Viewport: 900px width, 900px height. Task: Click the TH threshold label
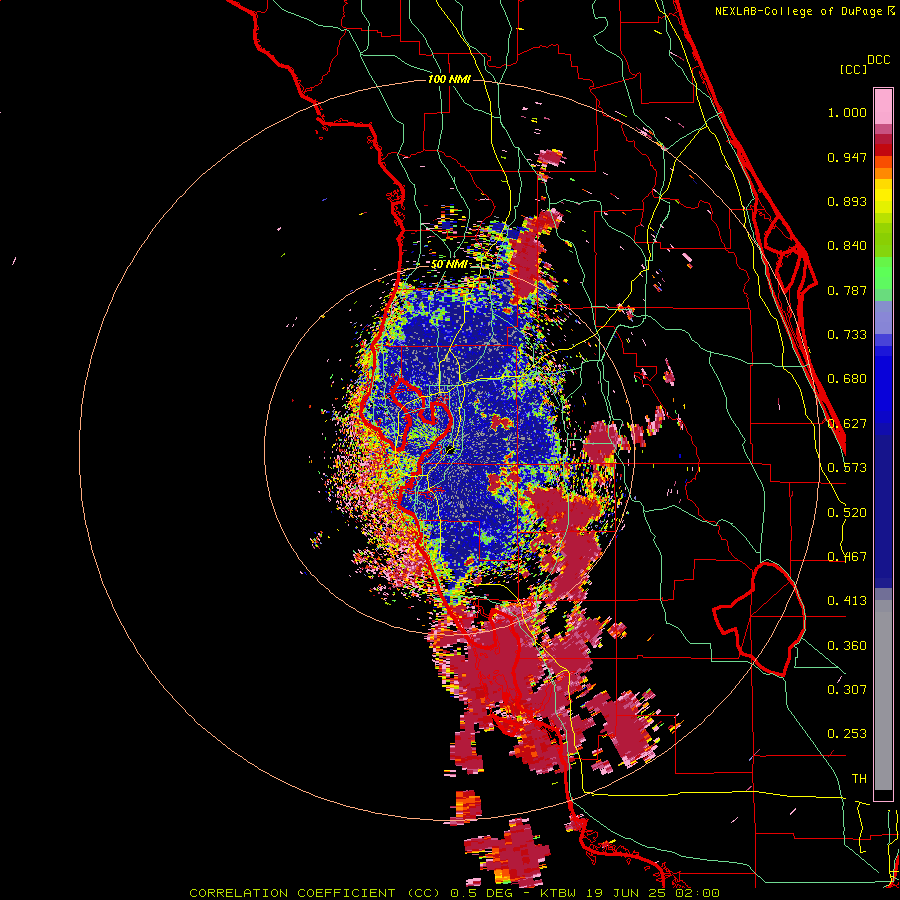point(859,779)
